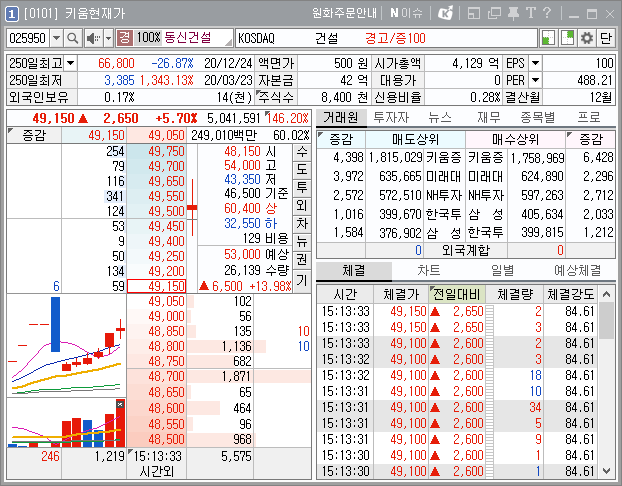Click the screen layout icon in title bar

(x=474, y=13)
